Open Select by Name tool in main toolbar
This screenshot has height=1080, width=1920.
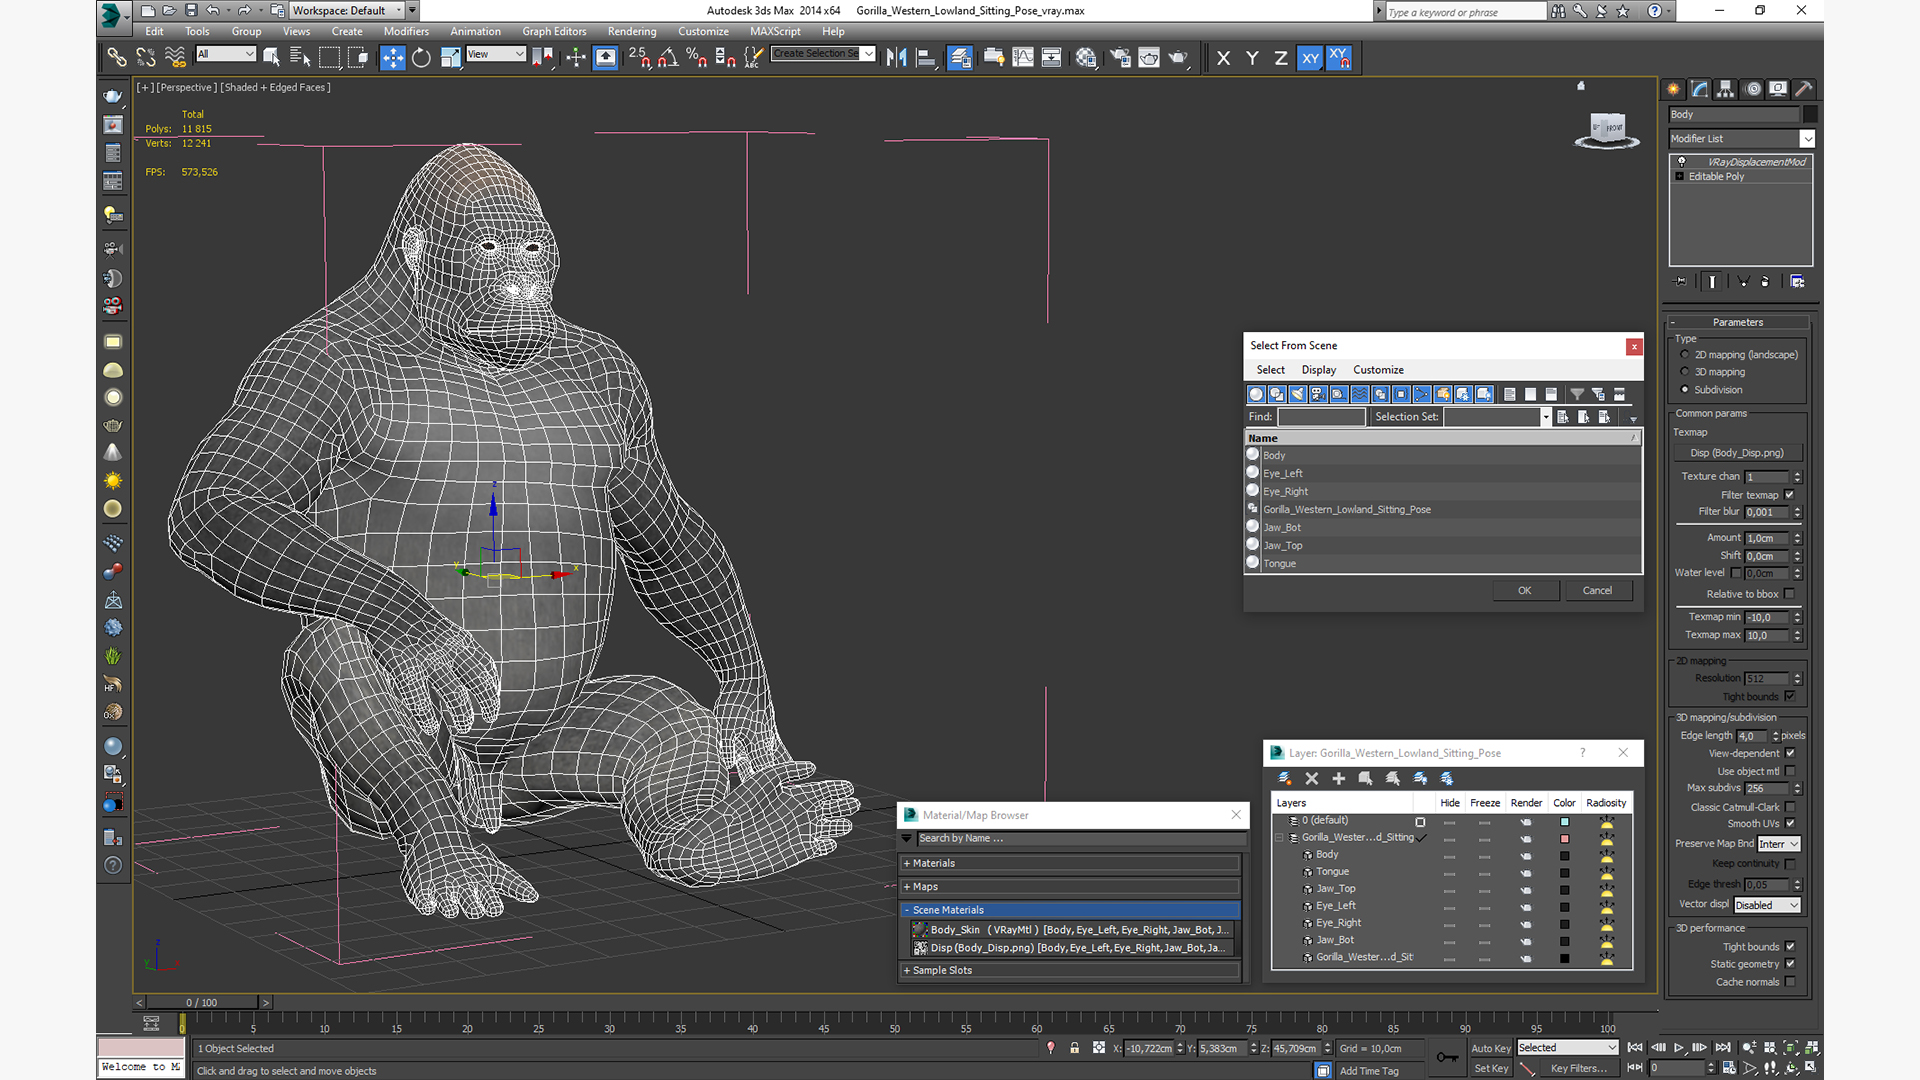coord(299,58)
